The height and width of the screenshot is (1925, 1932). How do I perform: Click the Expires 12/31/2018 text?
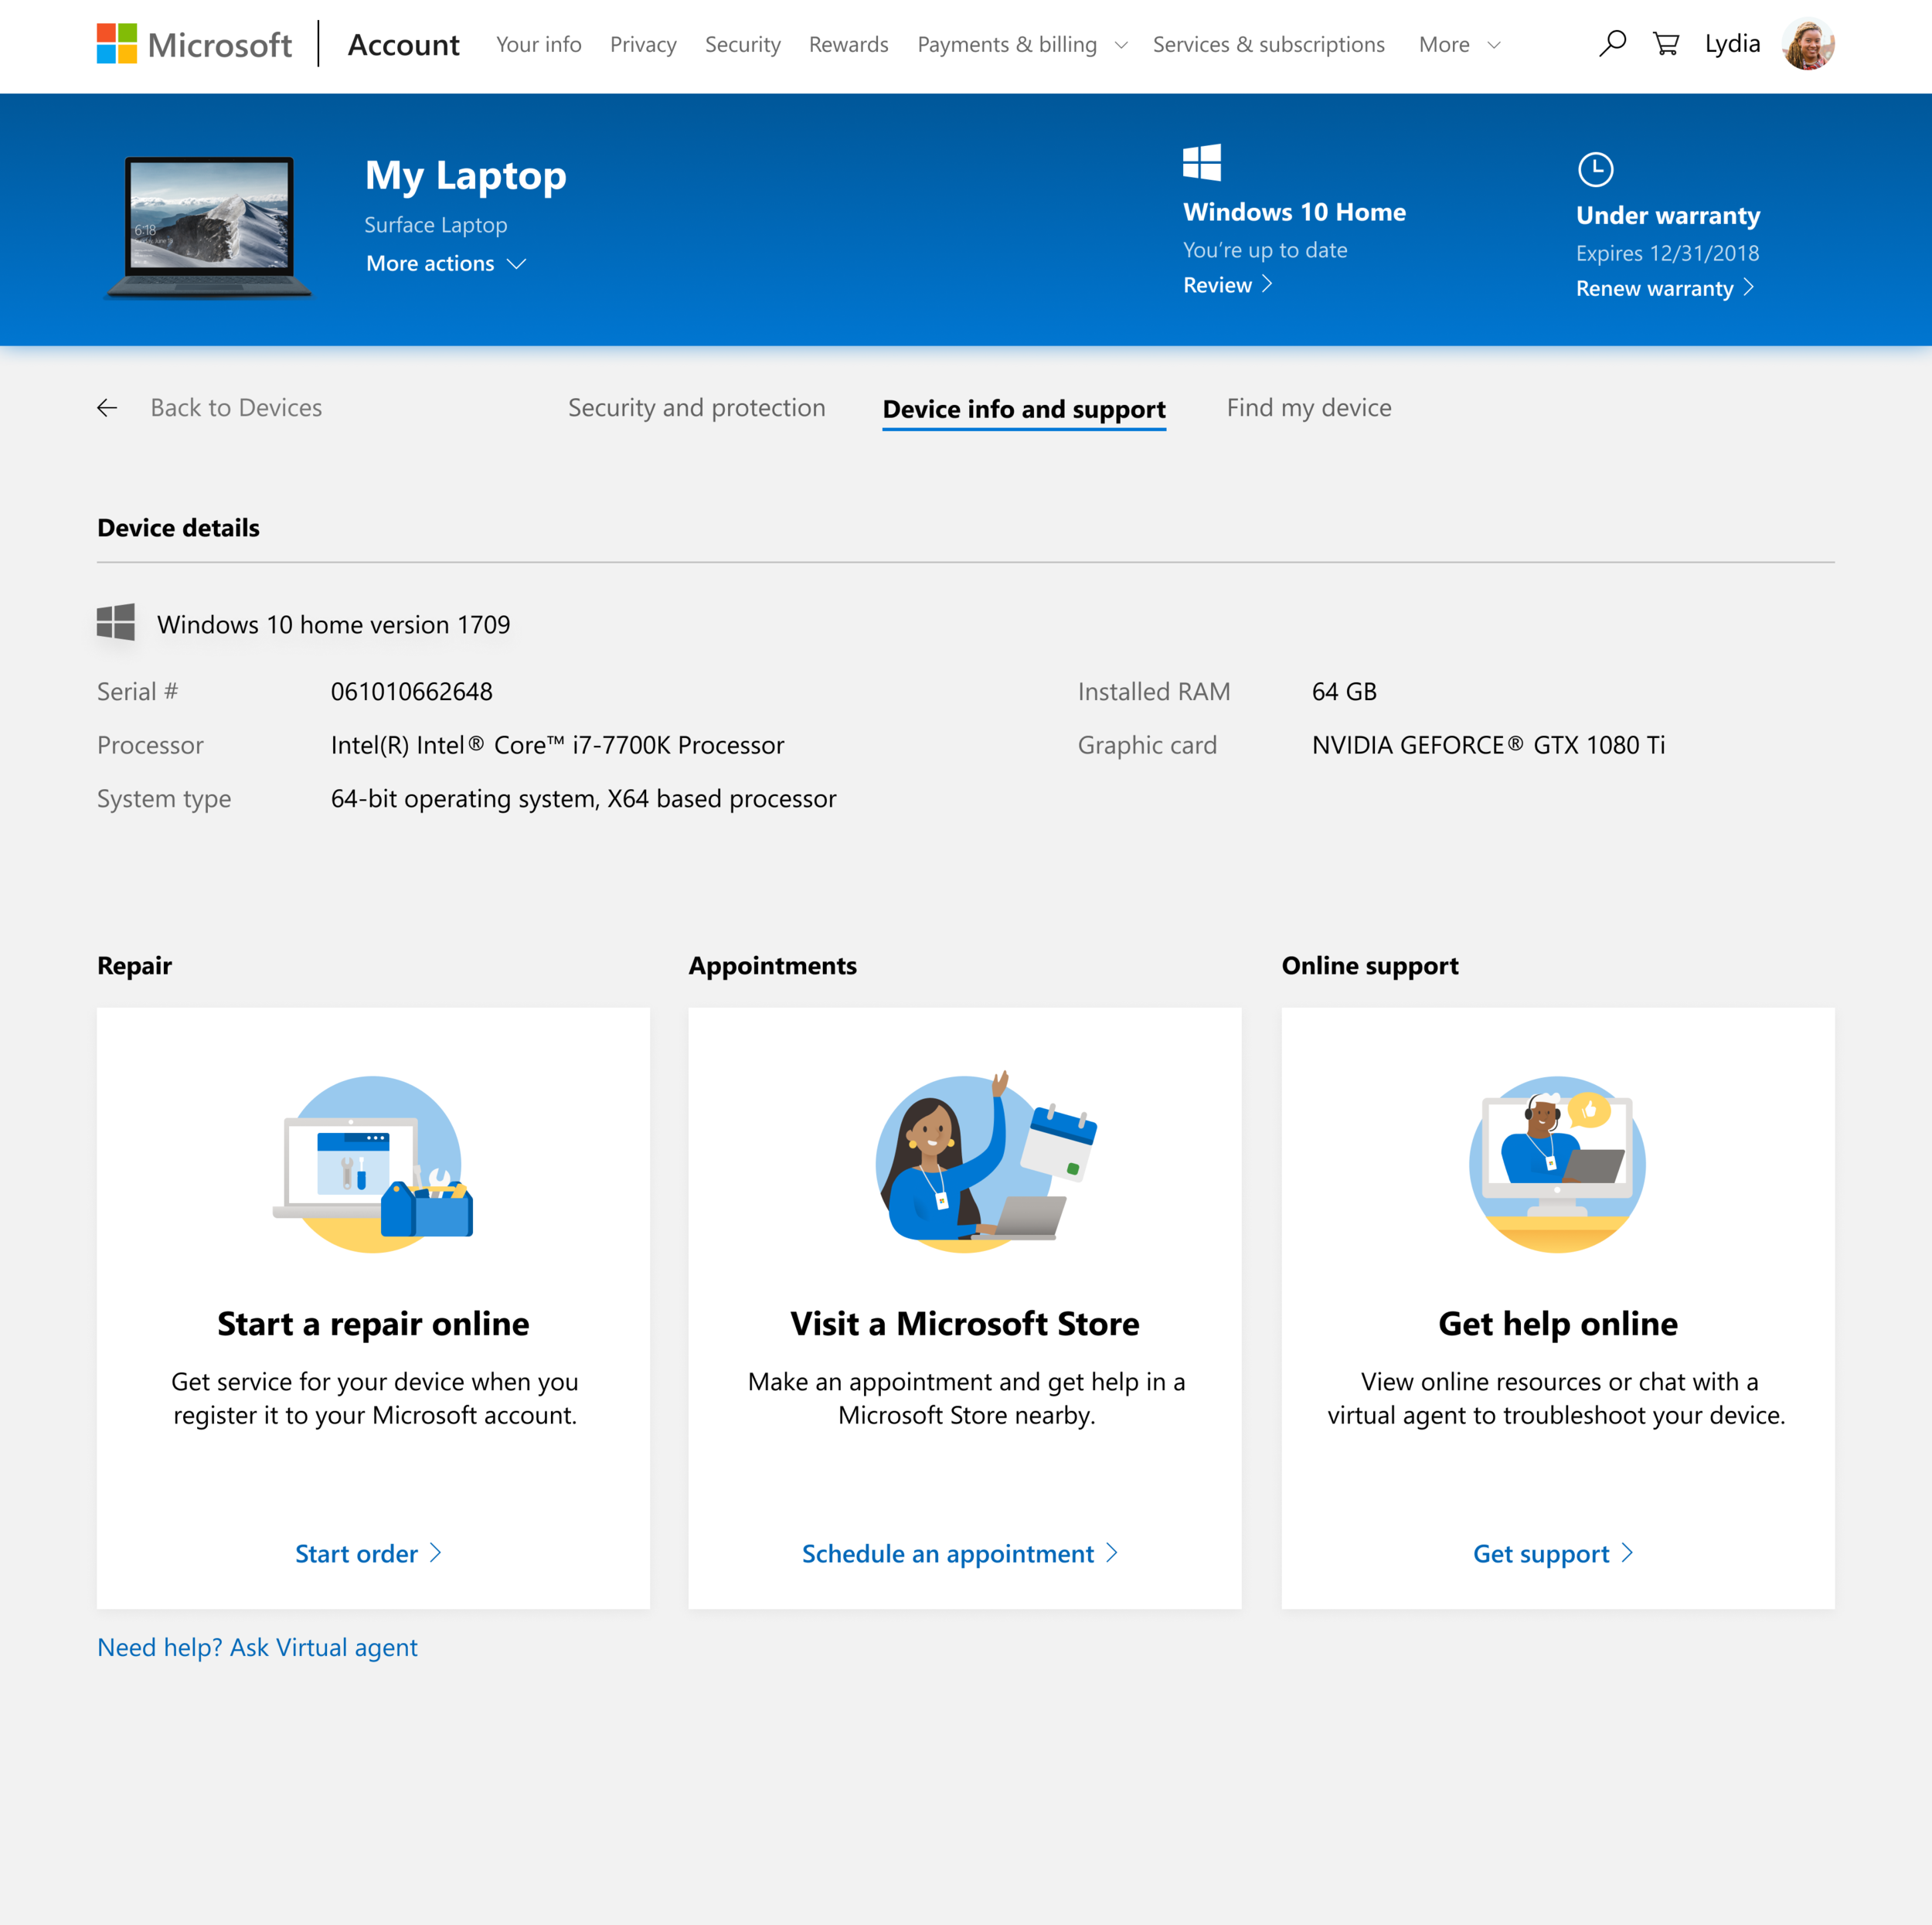coord(1667,253)
